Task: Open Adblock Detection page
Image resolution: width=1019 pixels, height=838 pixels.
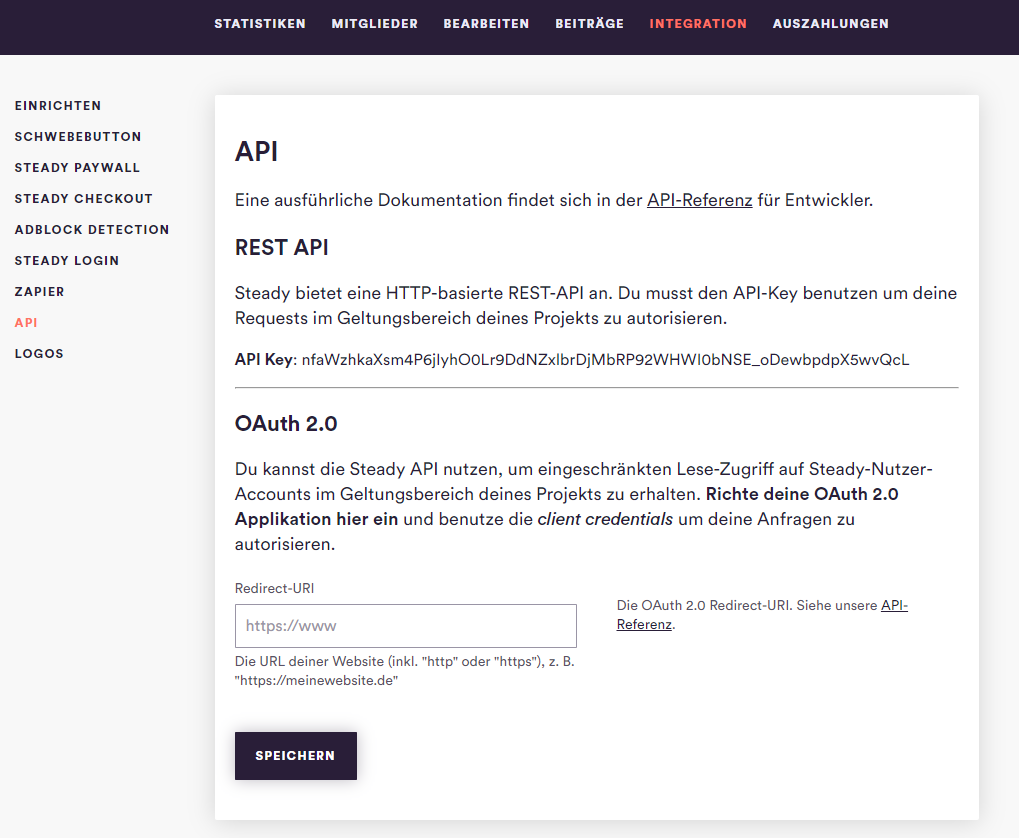Action: coord(92,229)
